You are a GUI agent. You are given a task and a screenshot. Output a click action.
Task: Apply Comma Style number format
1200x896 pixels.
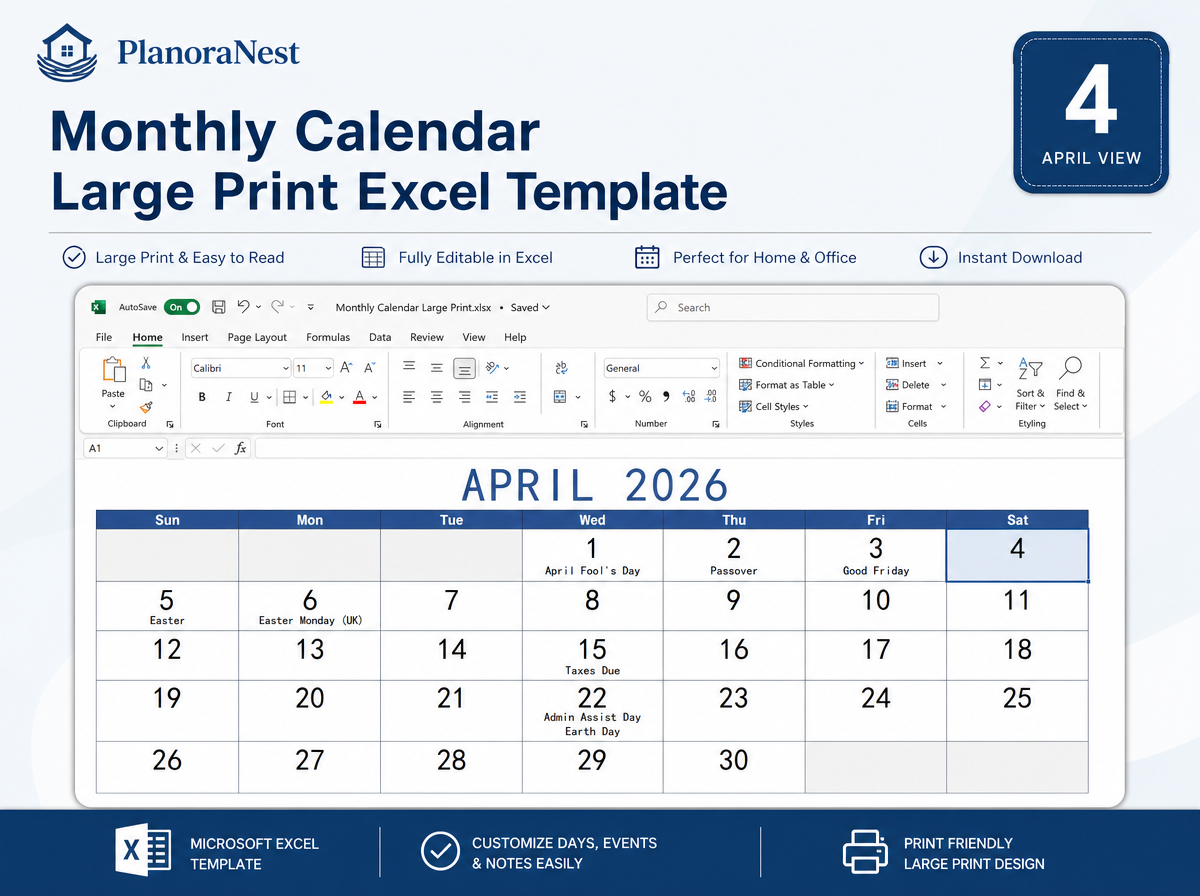coord(666,398)
